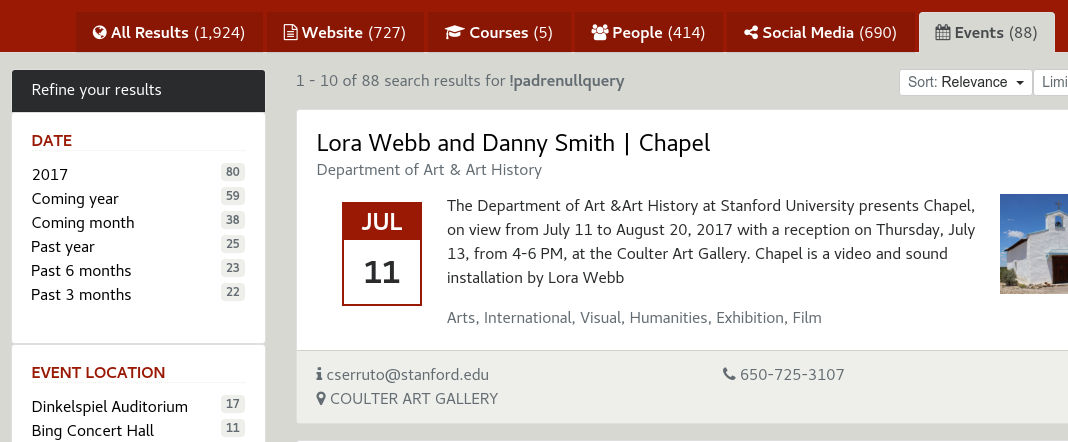Open the Limit dropdown at right edge
Screen dimensions: 1068x442
1051,82
